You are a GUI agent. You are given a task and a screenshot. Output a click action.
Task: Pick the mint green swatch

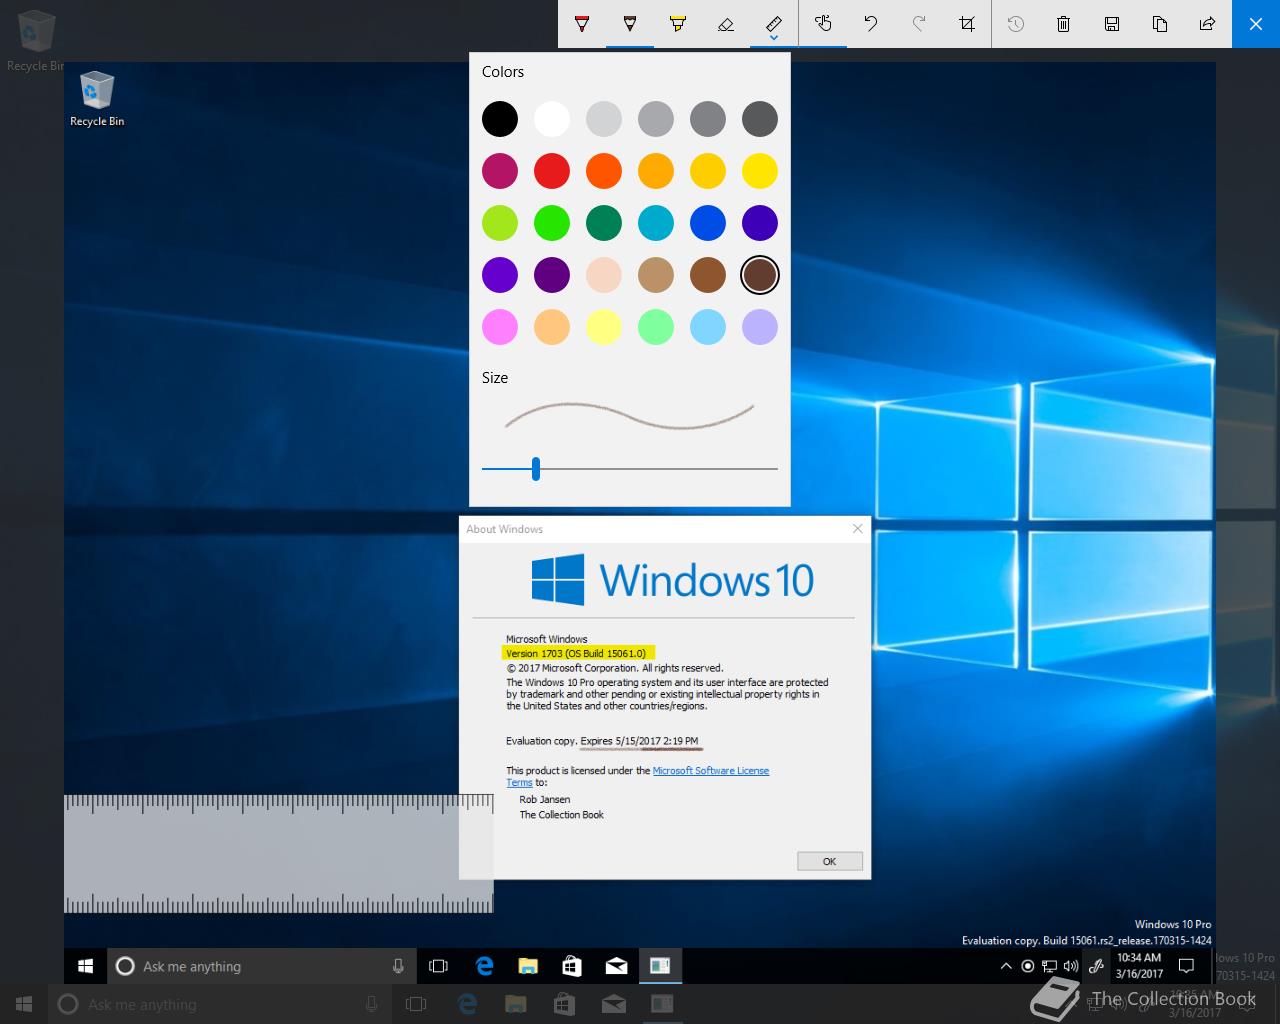tap(656, 327)
